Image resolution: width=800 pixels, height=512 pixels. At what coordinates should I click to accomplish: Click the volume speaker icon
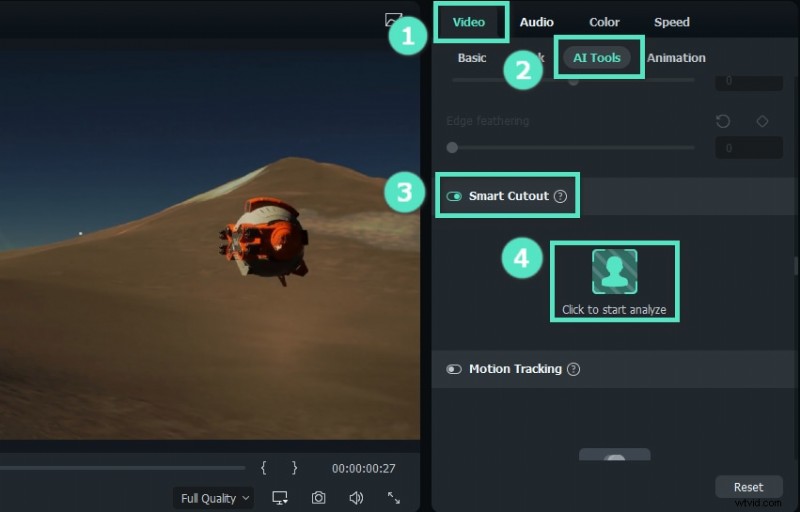[355, 498]
